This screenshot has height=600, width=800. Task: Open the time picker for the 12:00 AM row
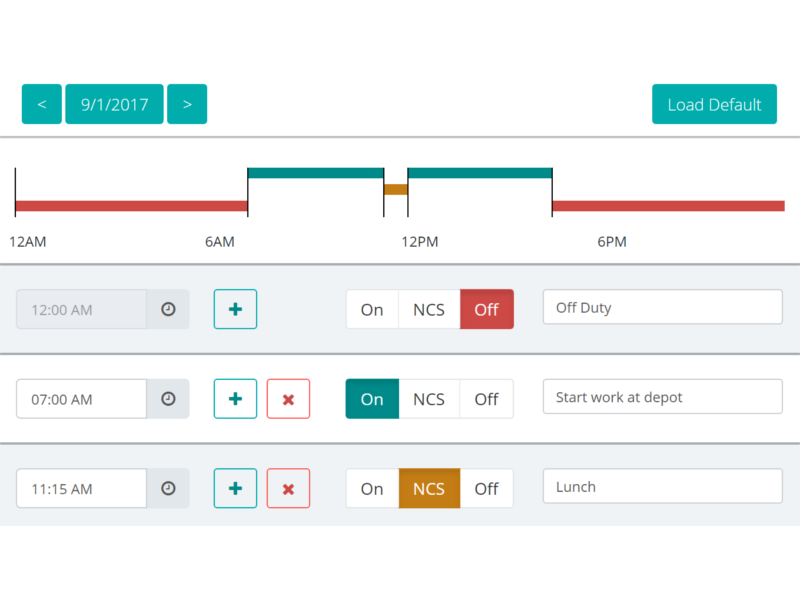tap(168, 309)
